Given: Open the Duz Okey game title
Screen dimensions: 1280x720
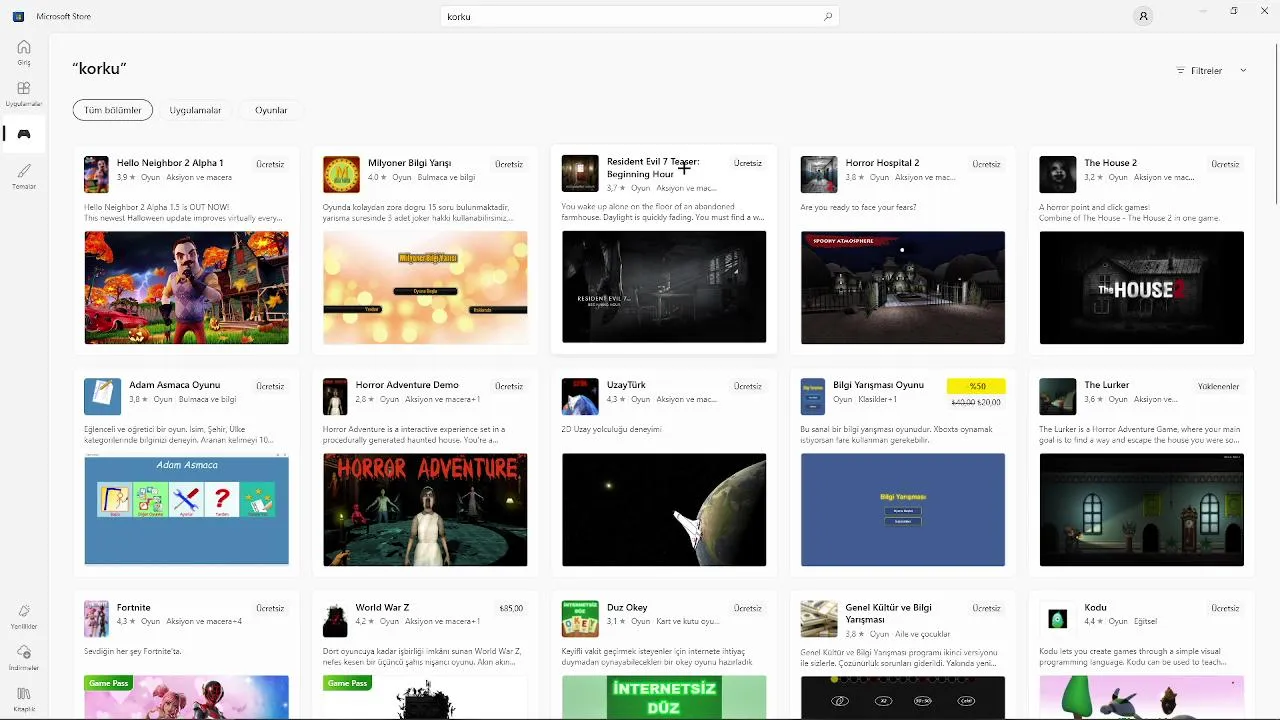Looking at the screenshot, I should click(x=626, y=608).
